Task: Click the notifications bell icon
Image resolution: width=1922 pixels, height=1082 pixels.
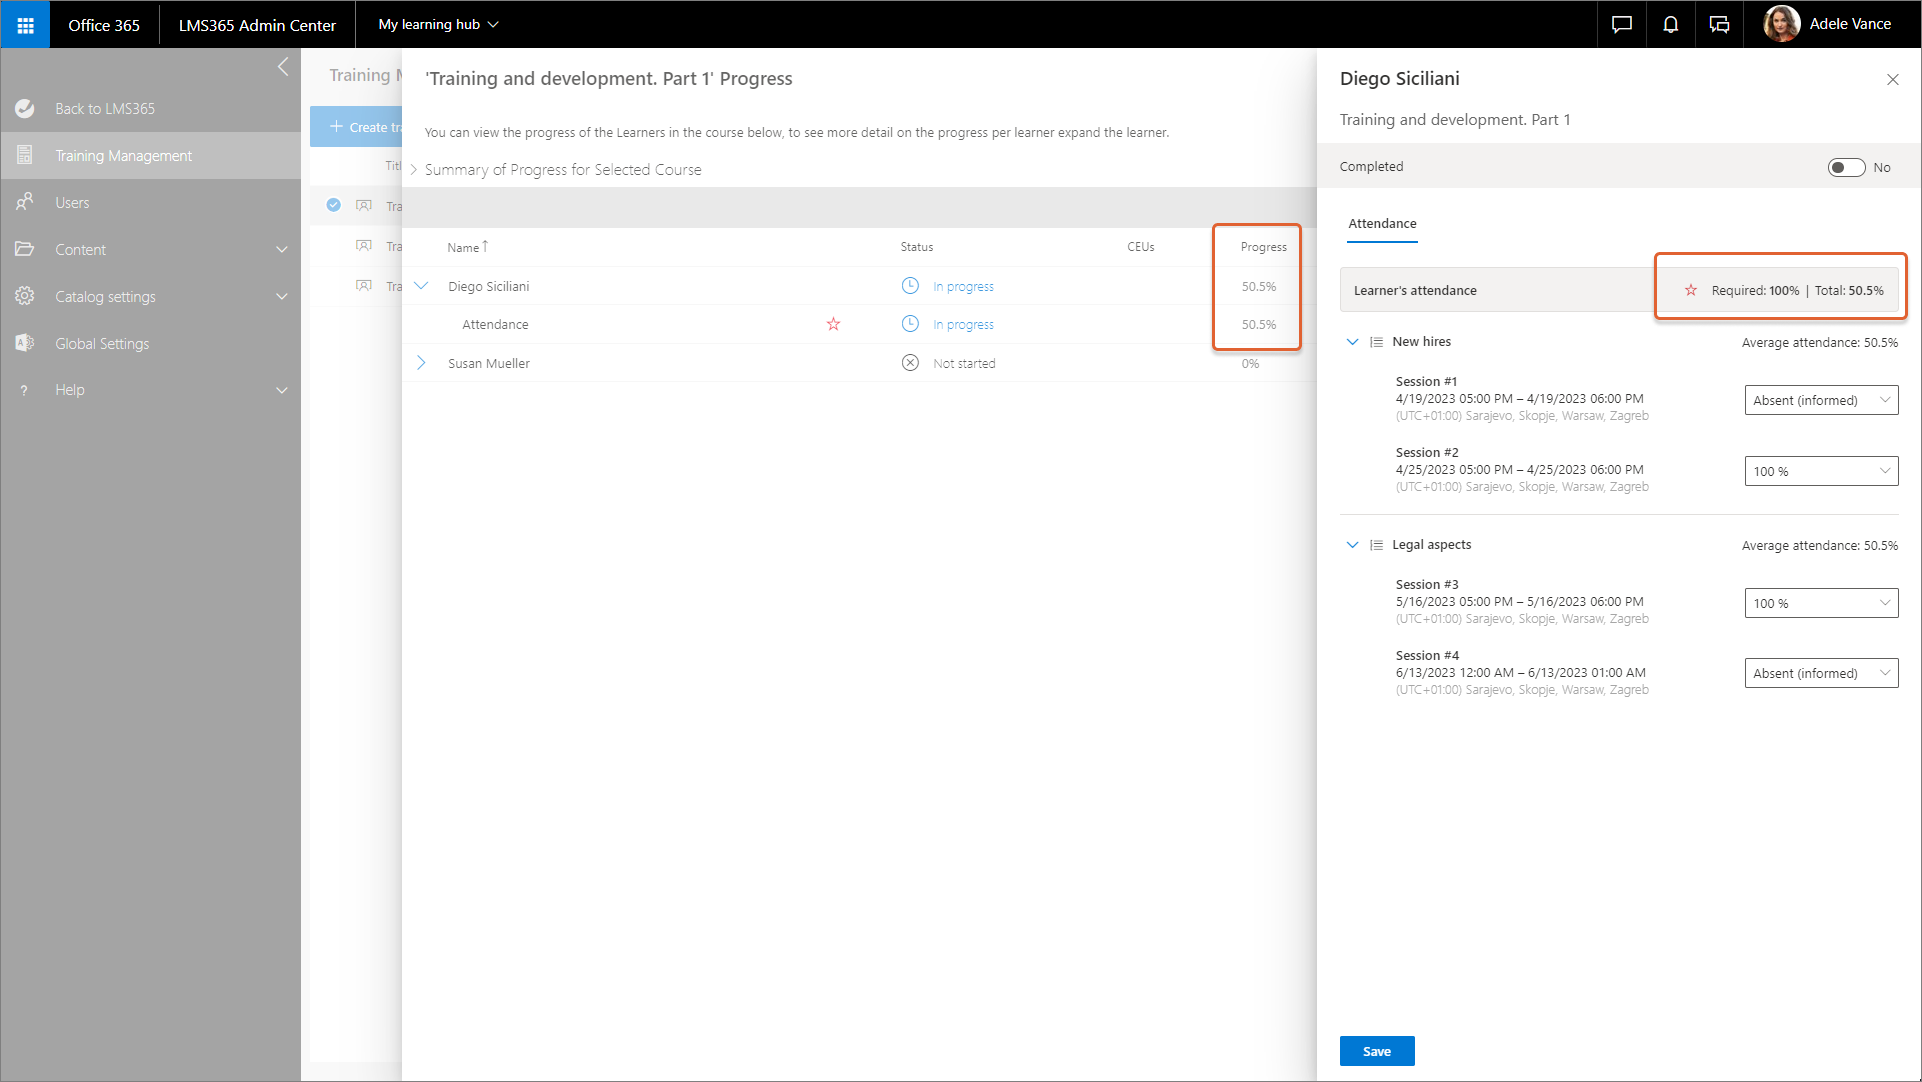Action: click(x=1670, y=24)
